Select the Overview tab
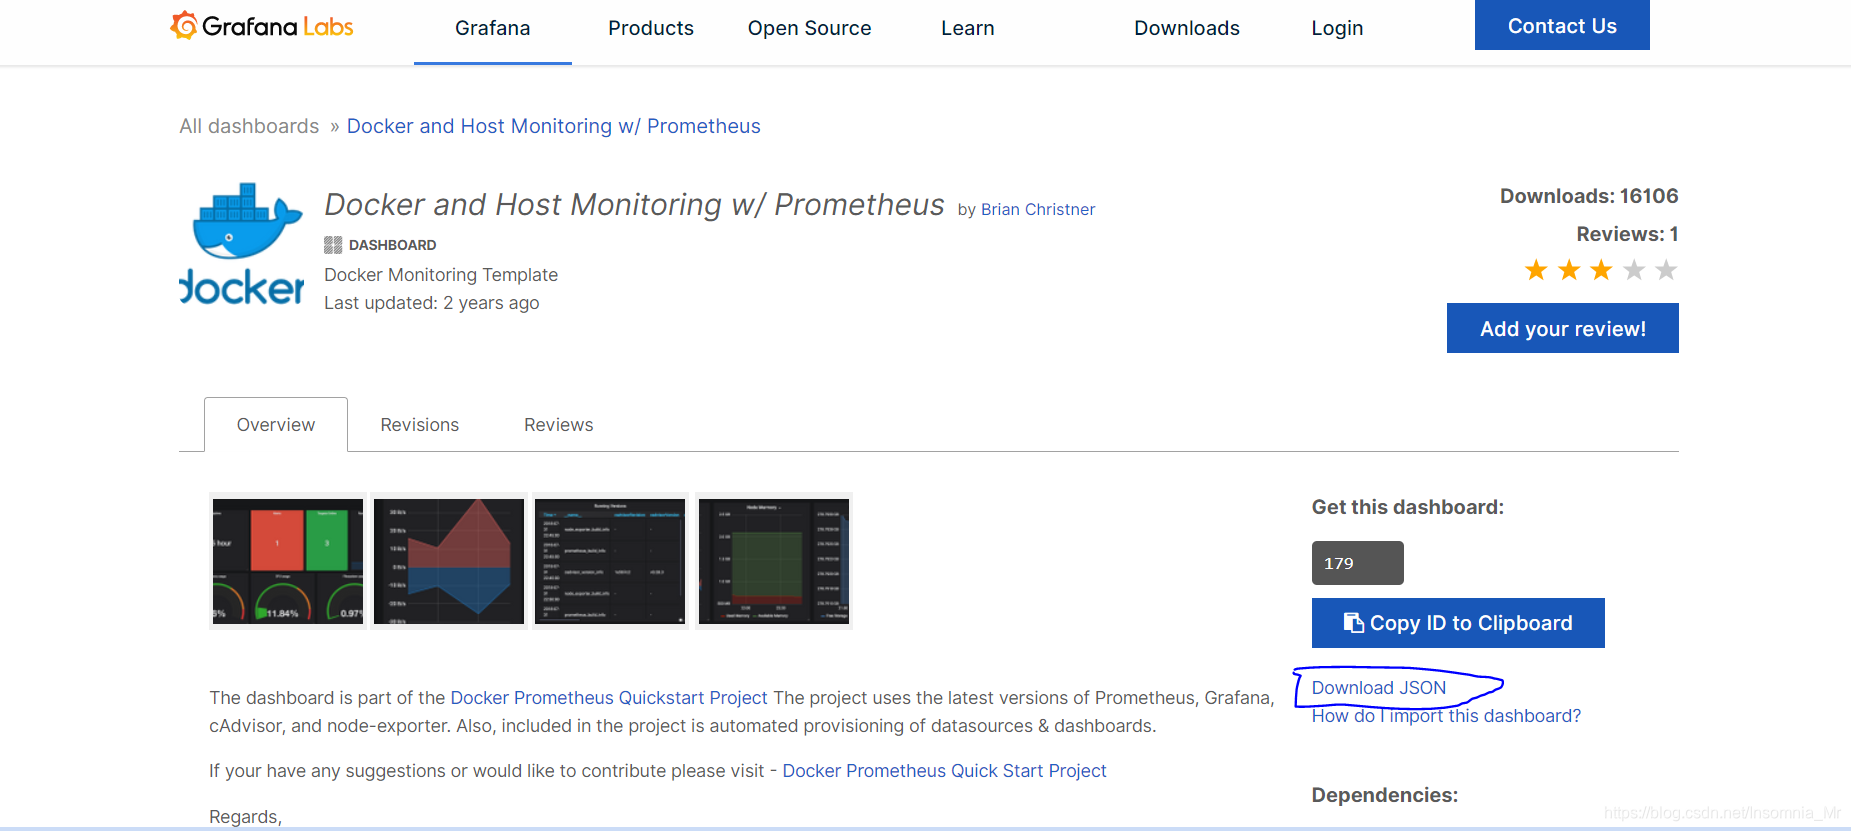 point(276,425)
